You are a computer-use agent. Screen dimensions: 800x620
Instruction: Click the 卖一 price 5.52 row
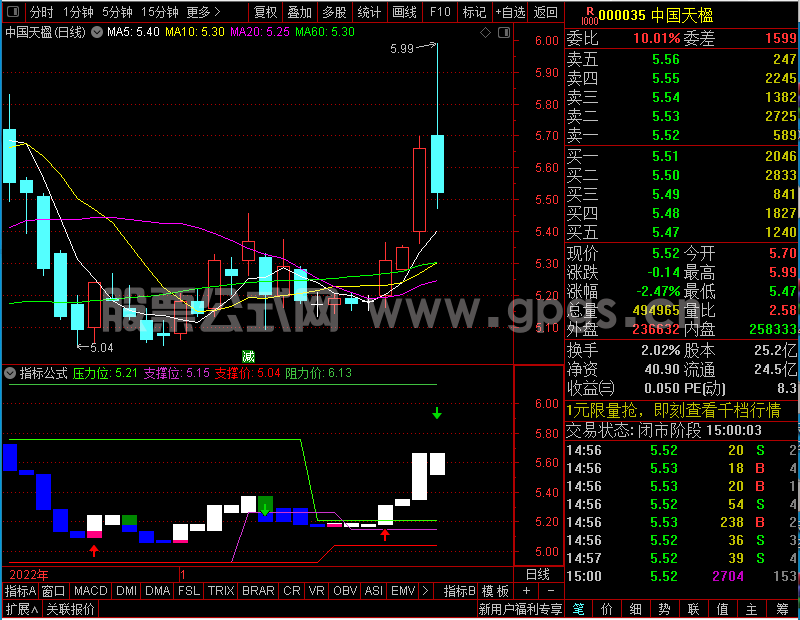click(x=682, y=135)
